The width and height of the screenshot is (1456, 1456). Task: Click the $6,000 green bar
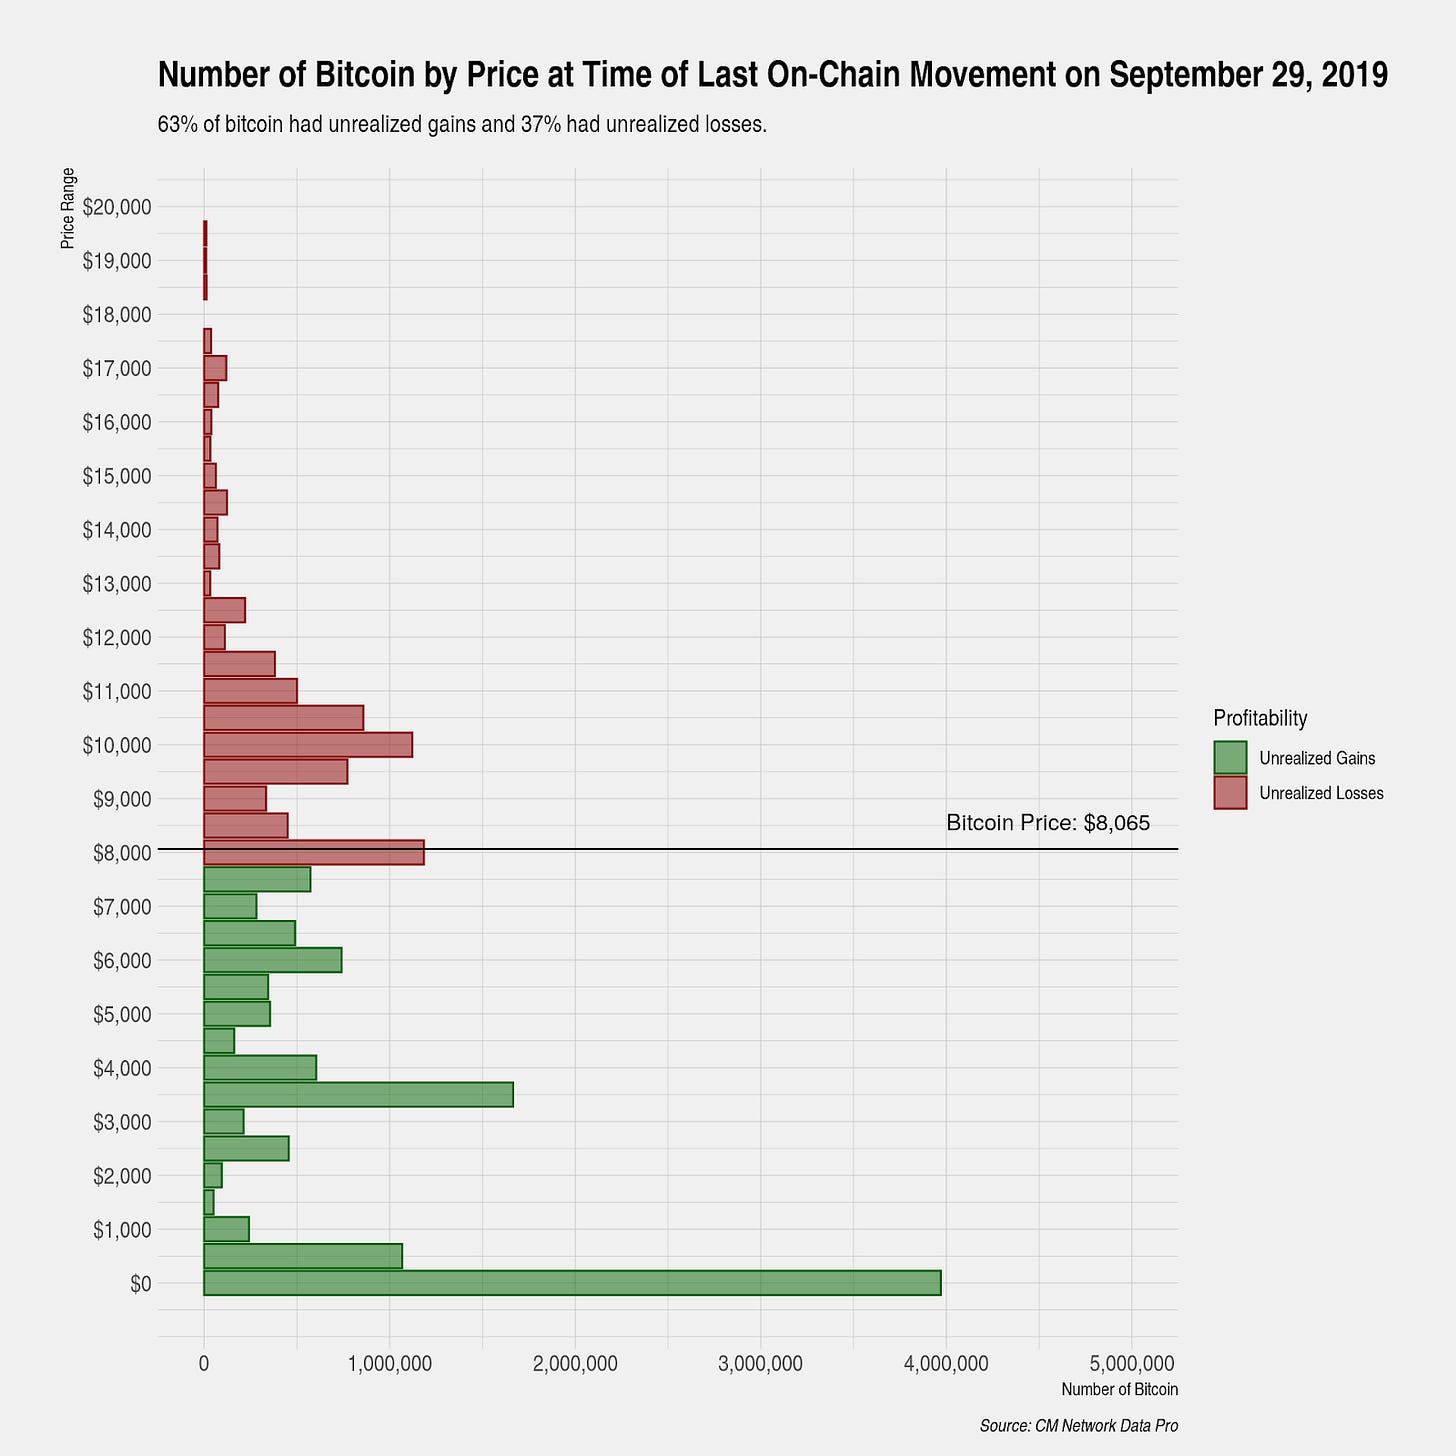point(273,959)
